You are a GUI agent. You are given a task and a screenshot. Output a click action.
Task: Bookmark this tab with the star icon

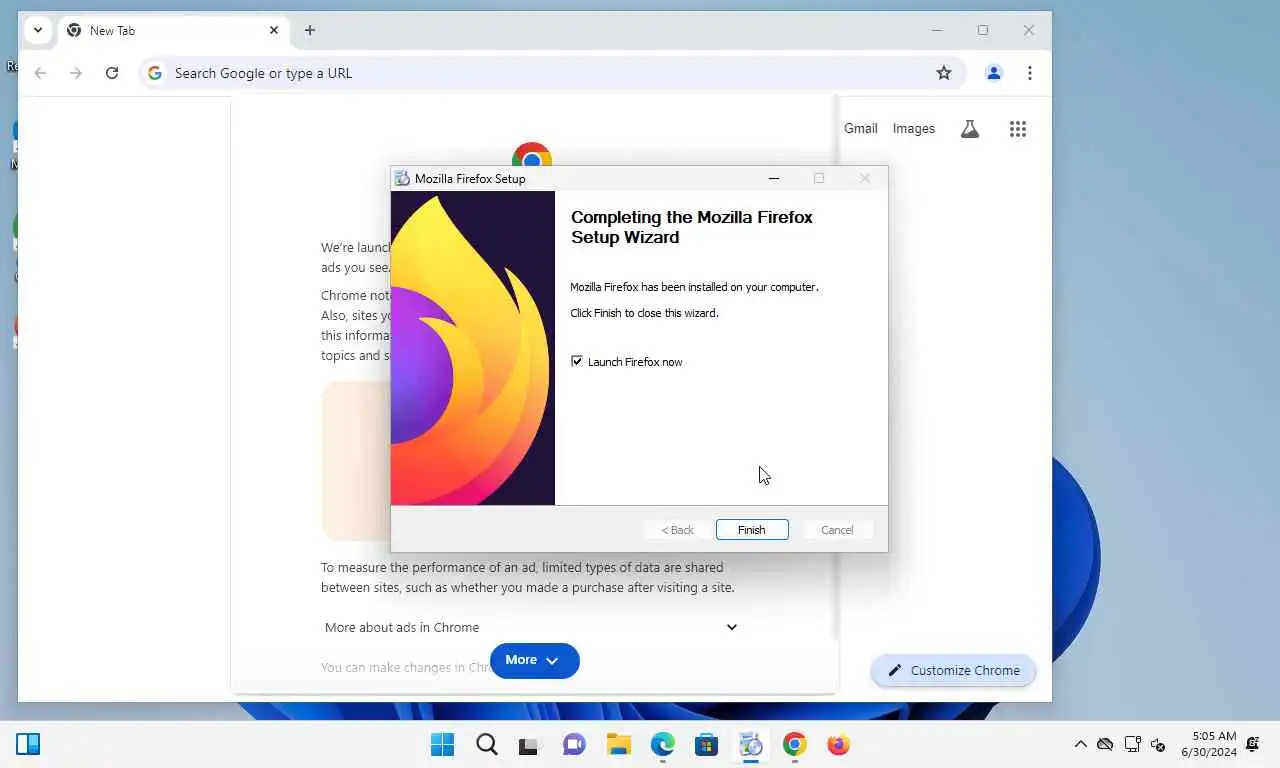tap(944, 73)
